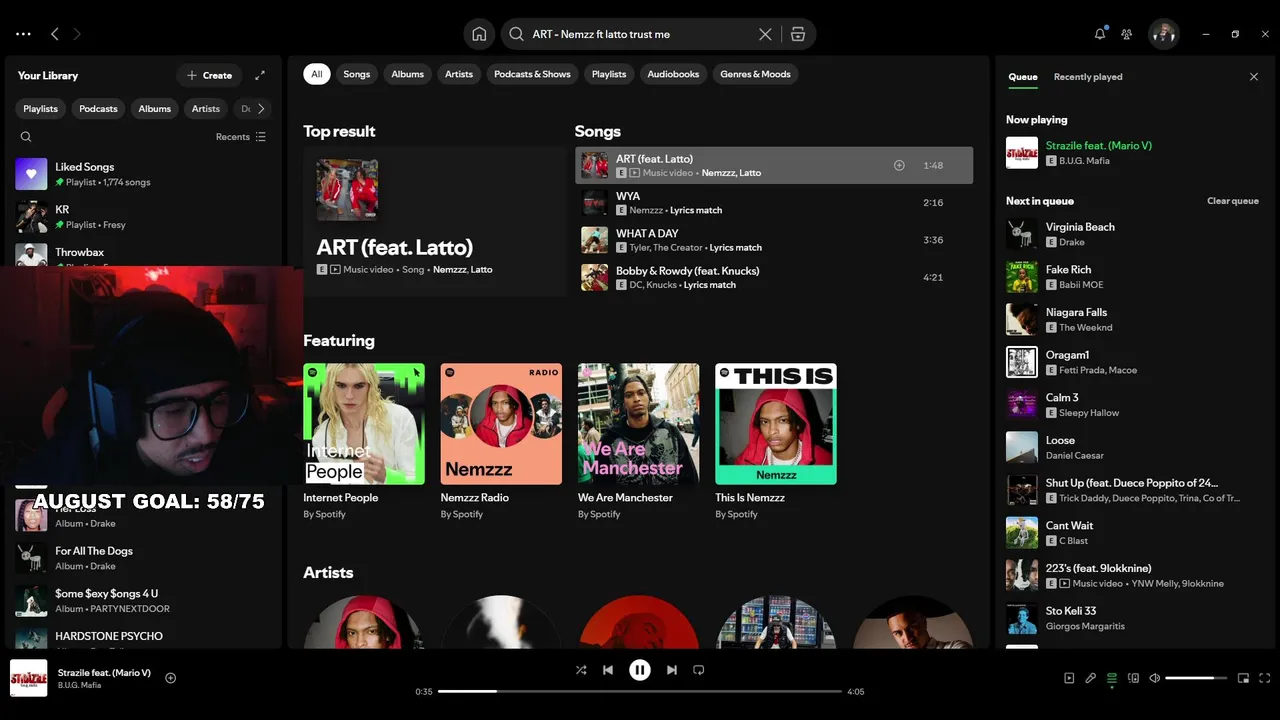This screenshot has width=1280, height=720.
Task: Open the Liked Songs playlist
Action: click(x=142, y=174)
